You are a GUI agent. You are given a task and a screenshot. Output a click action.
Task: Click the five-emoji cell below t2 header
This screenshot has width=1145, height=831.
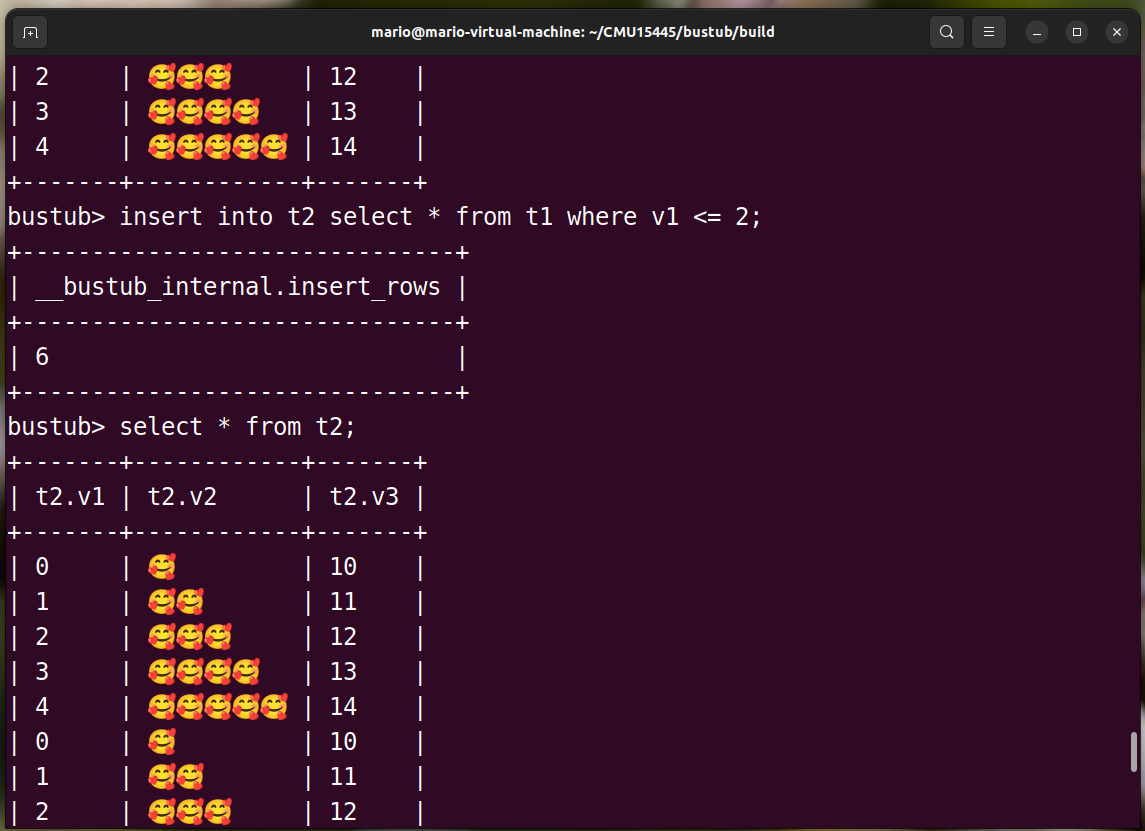click(217, 707)
